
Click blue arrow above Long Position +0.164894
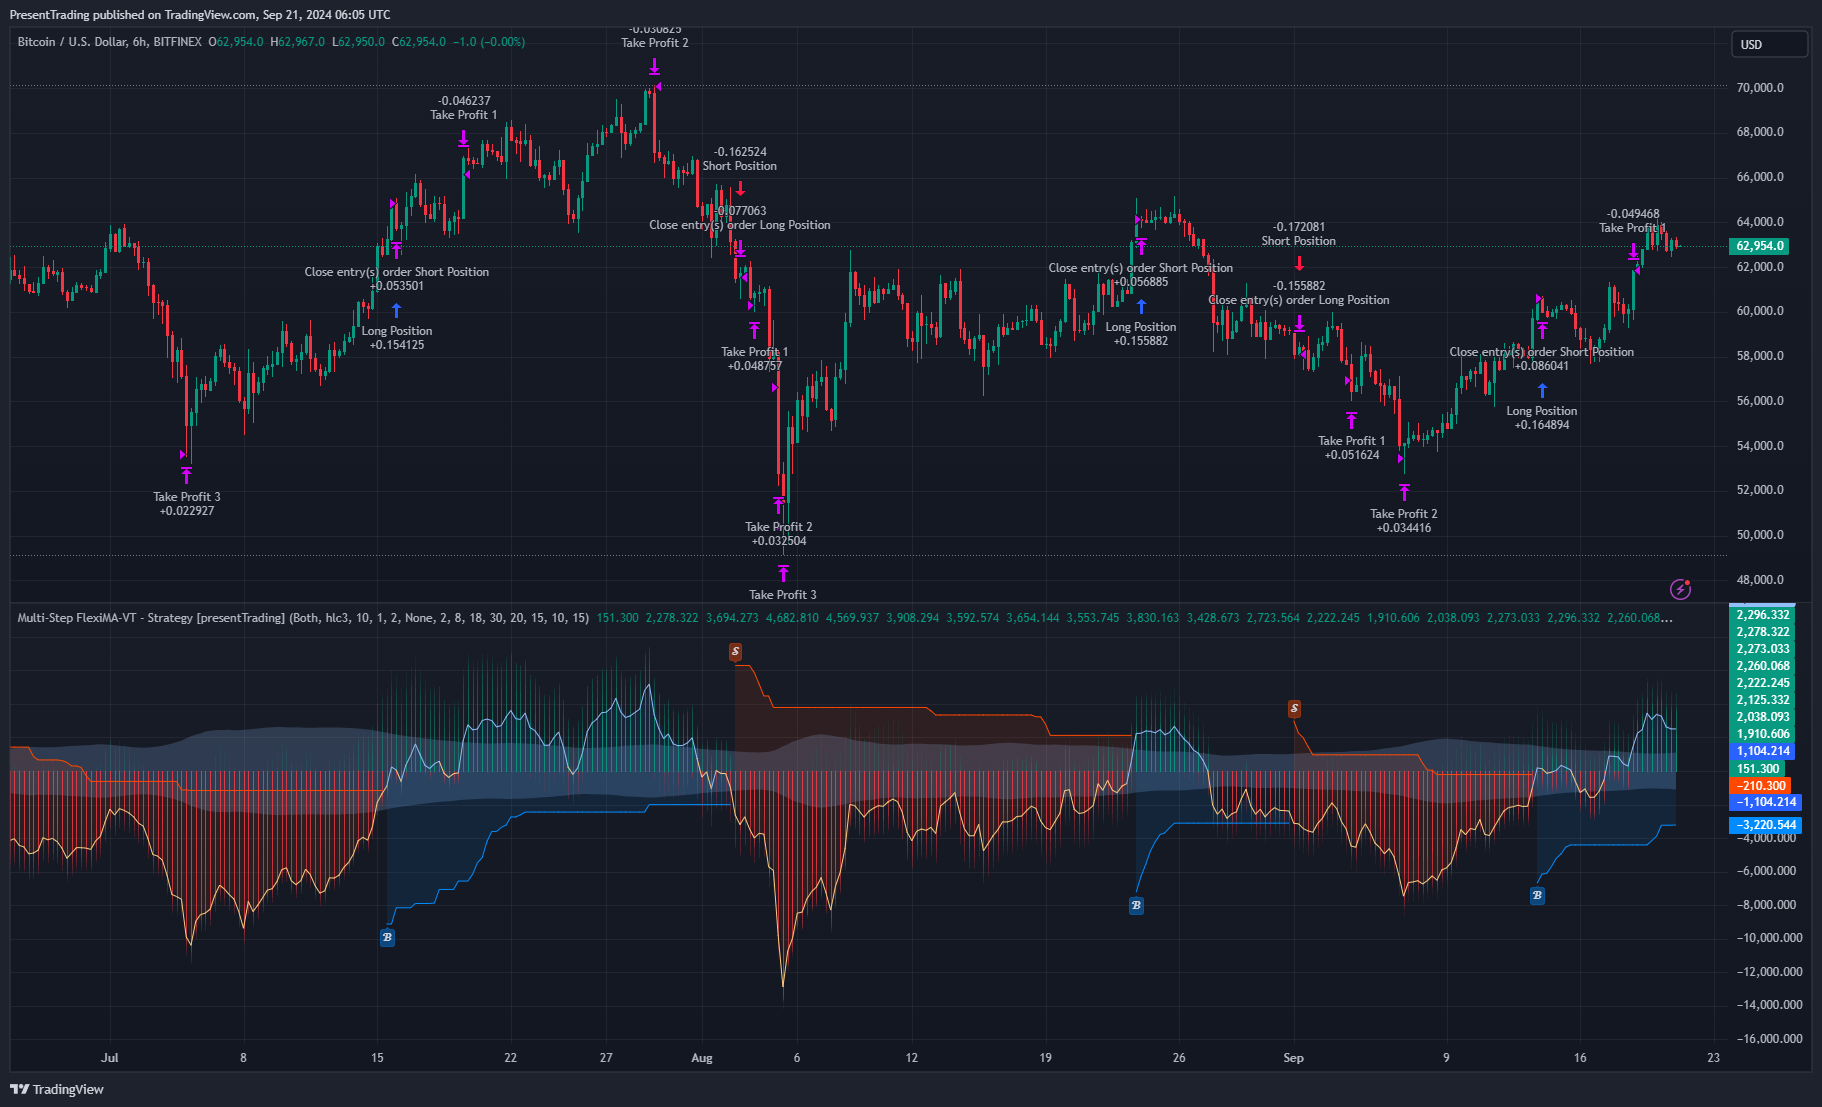[1542, 391]
